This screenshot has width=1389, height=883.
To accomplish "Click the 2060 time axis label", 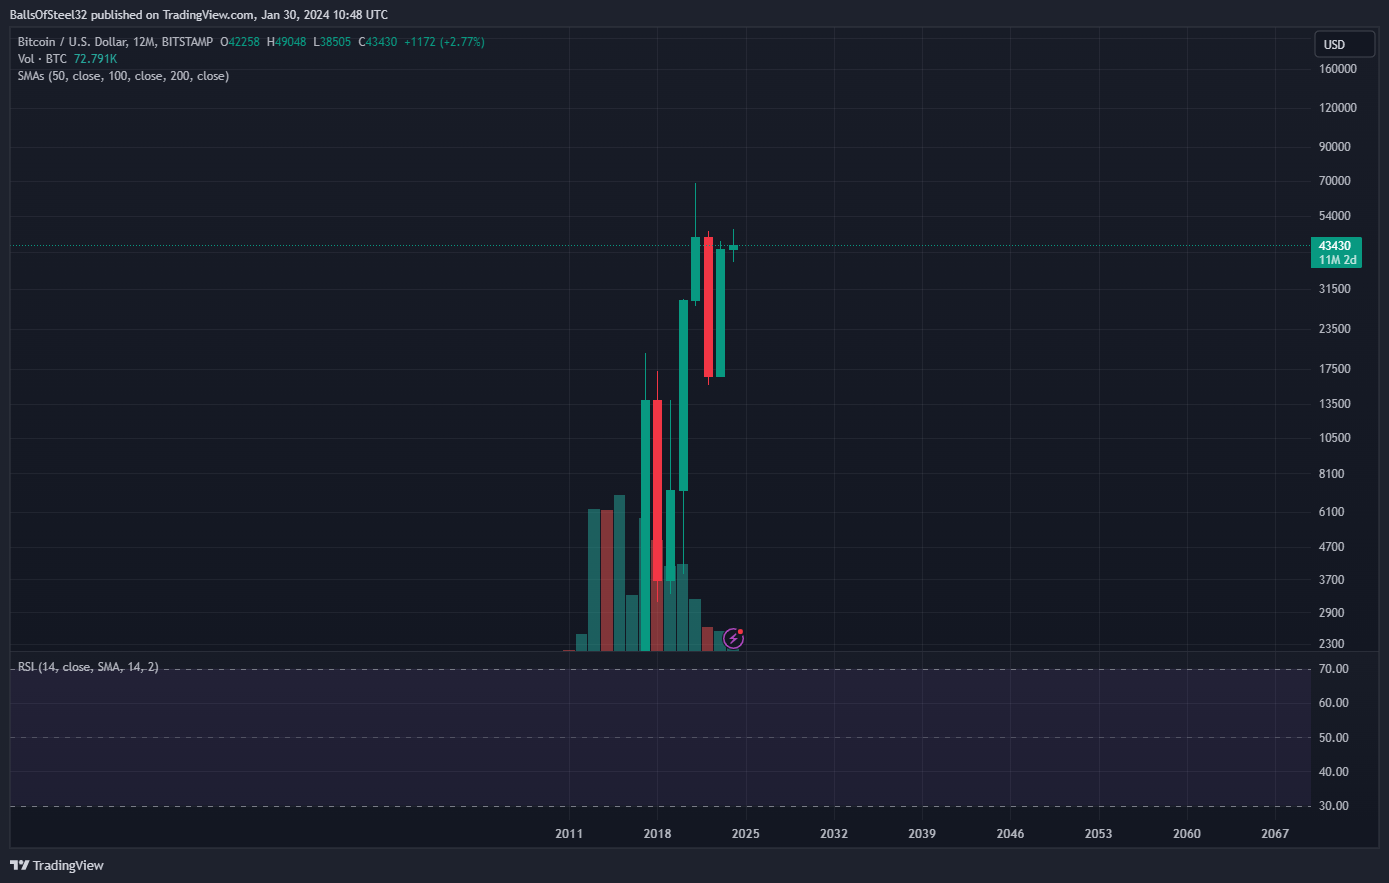I will (x=1187, y=834).
